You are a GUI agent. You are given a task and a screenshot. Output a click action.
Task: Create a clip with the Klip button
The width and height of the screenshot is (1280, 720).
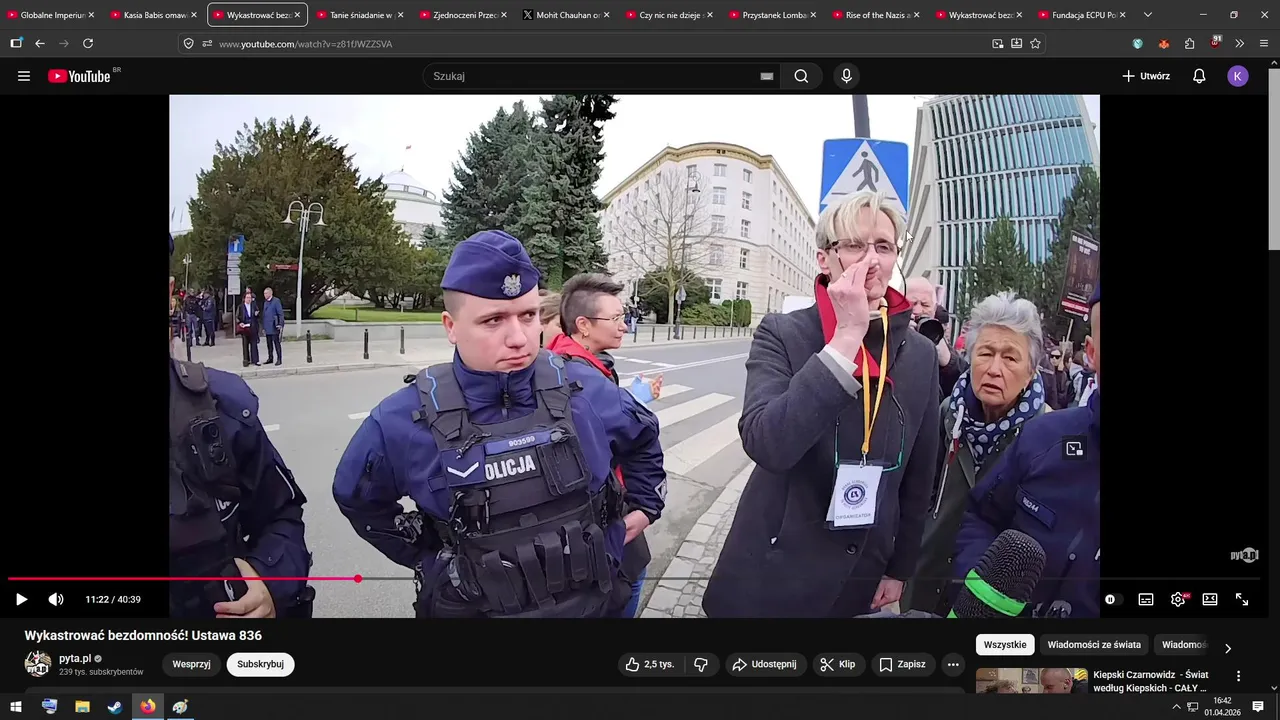837,664
